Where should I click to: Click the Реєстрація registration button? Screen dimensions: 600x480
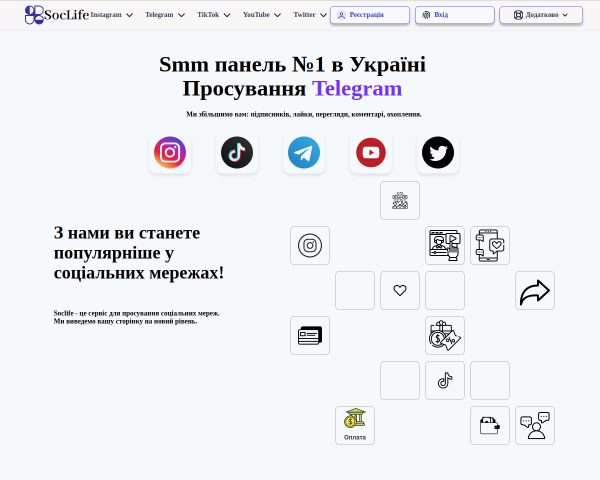370,15
